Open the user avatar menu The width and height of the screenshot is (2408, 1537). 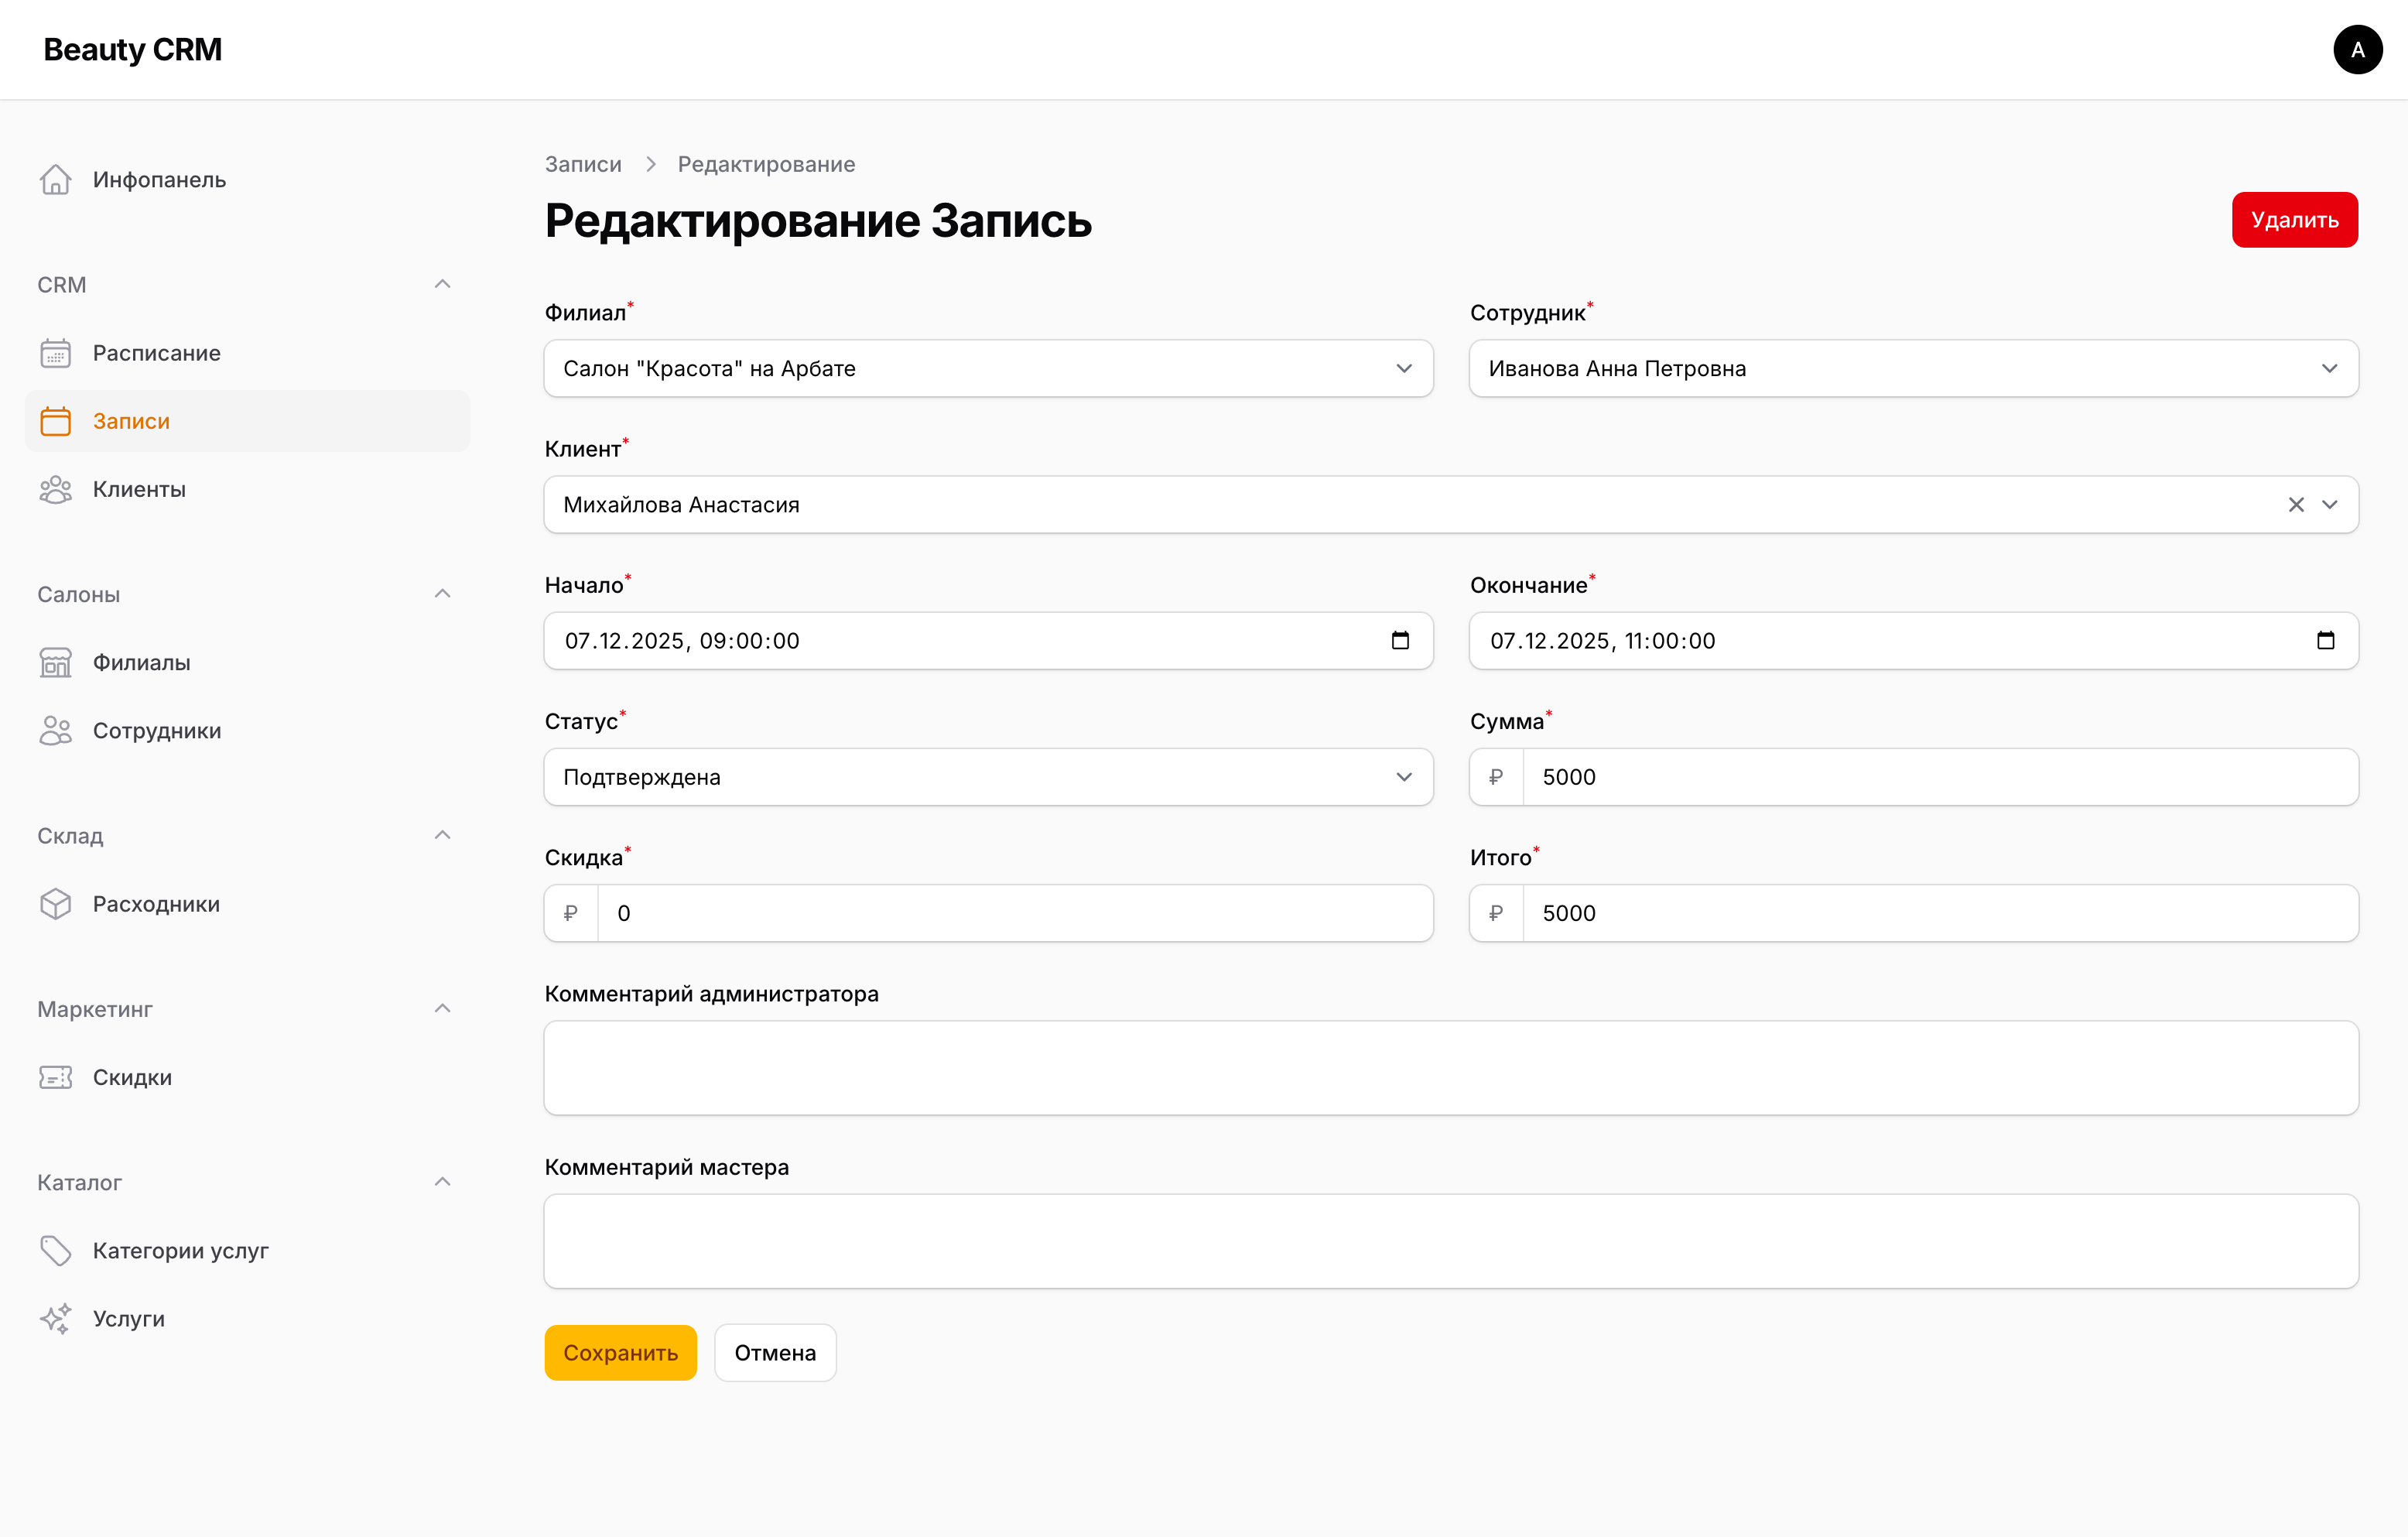2357,49
